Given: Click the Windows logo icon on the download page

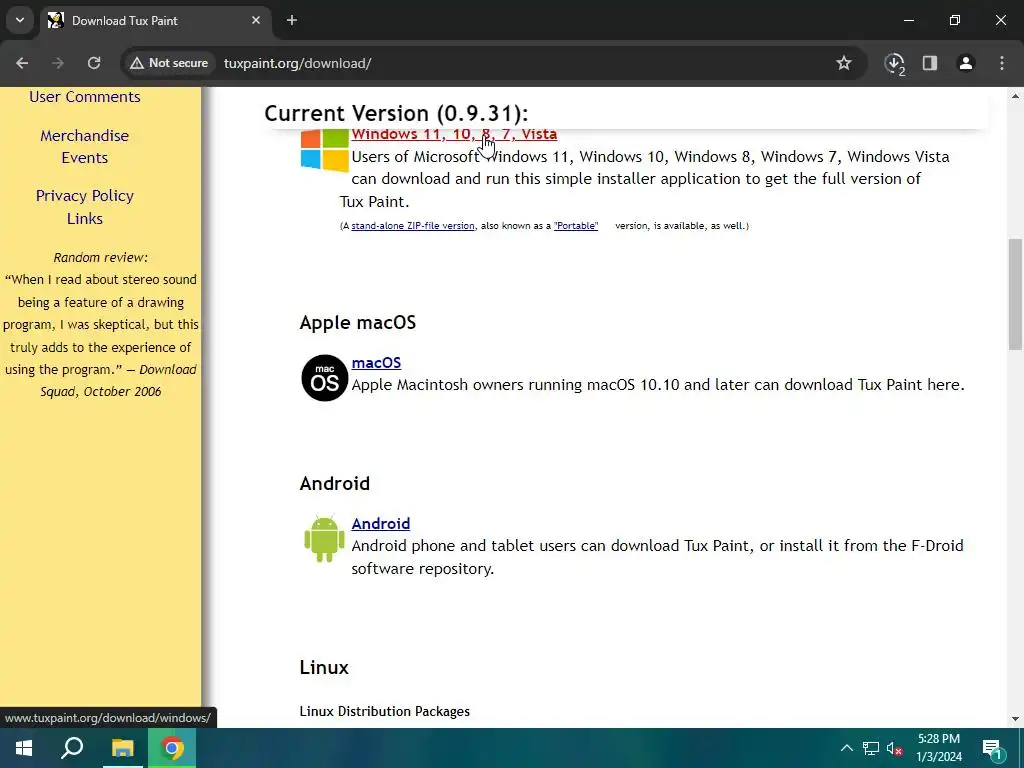Looking at the screenshot, I should tap(325, 150).
